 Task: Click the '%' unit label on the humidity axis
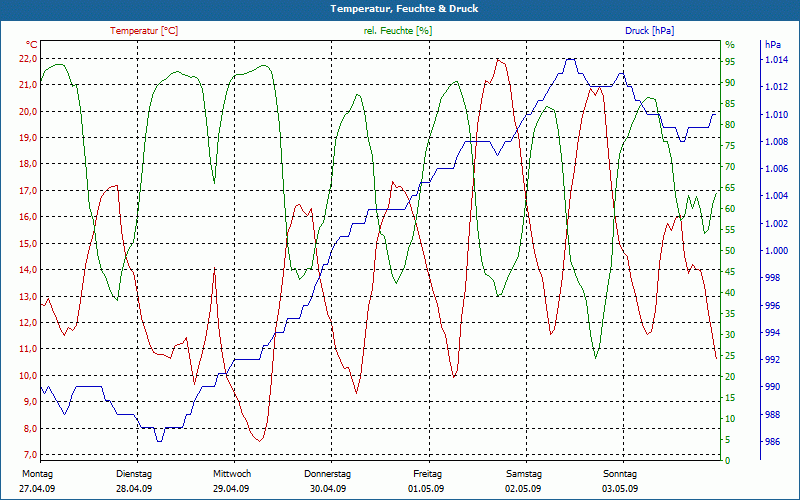pyautogui.click(x=730, y=44)
